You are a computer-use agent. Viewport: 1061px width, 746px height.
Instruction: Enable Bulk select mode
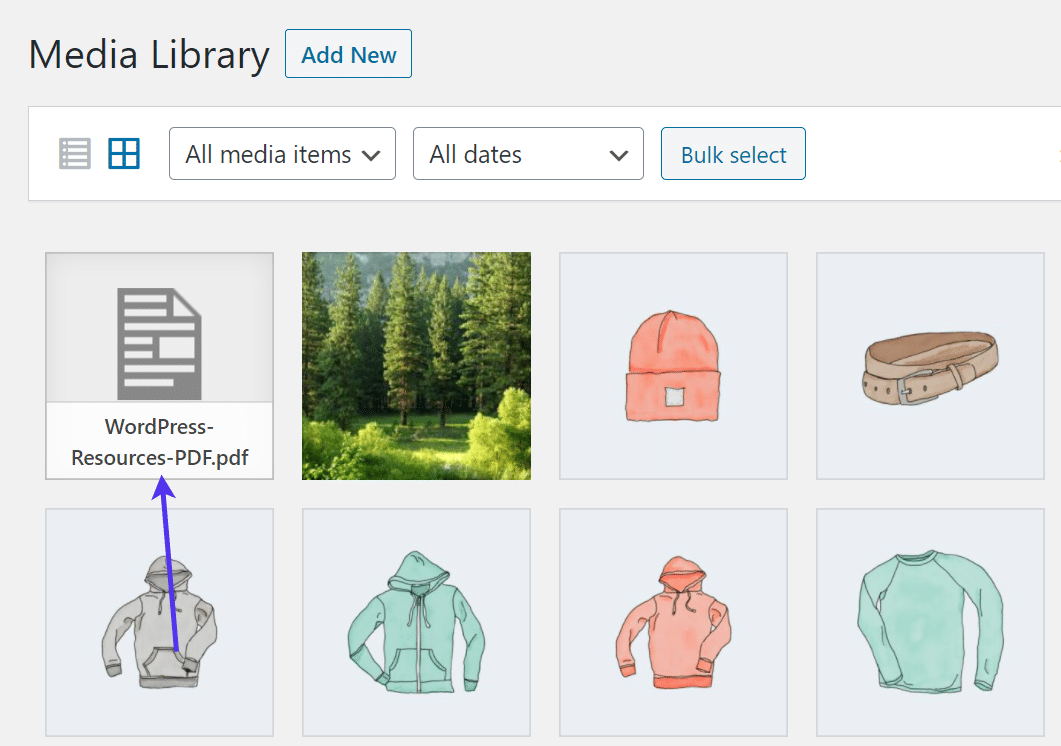733,153
